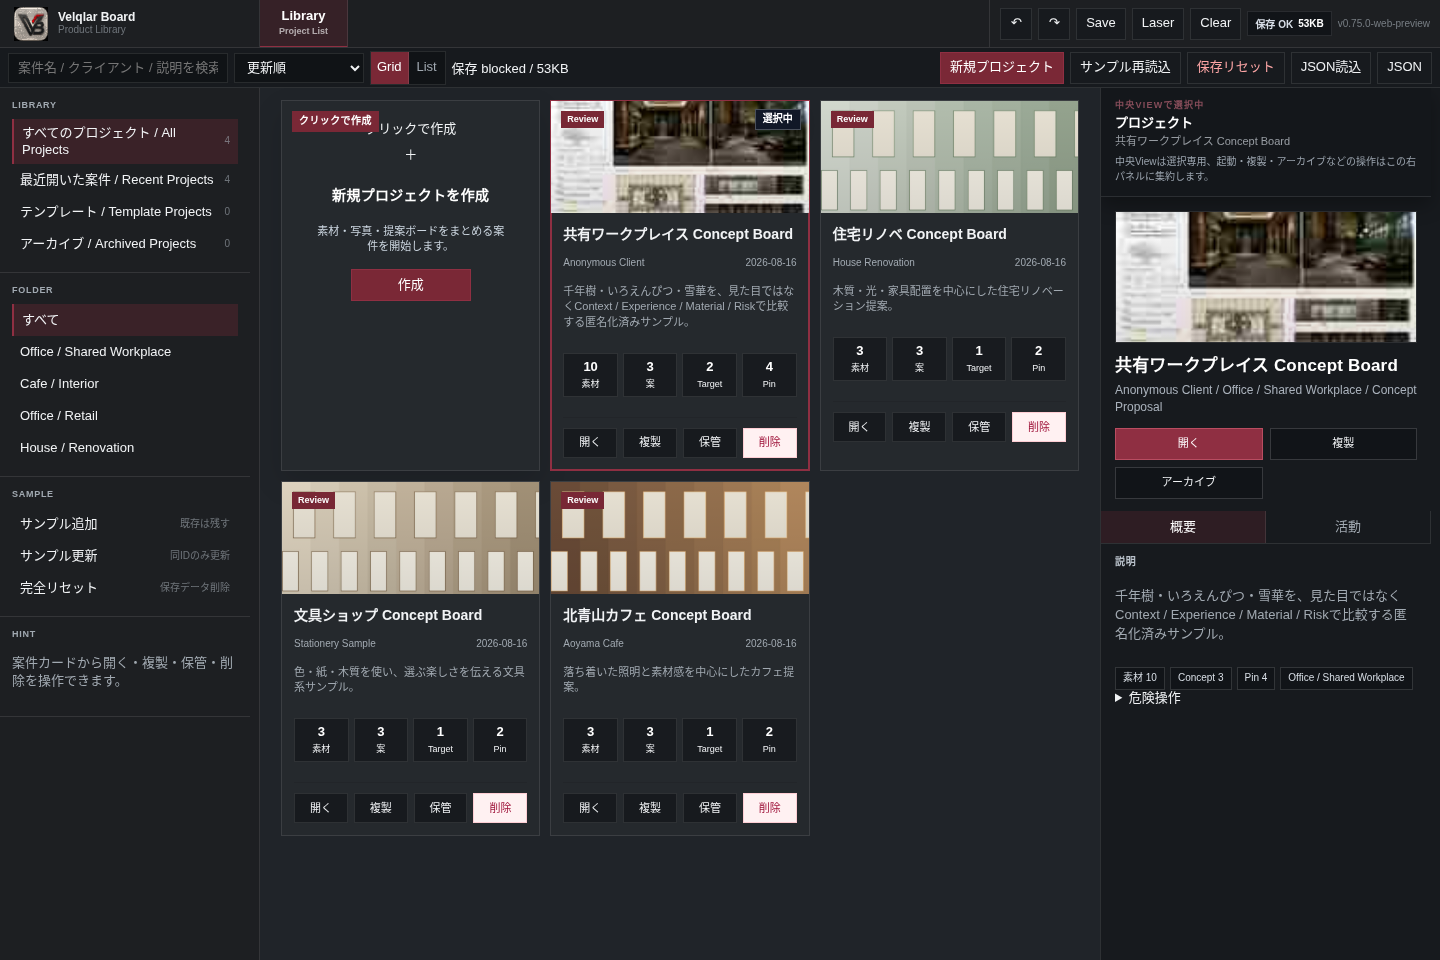Click the plus icon in the new project card

tap(410, 155)
